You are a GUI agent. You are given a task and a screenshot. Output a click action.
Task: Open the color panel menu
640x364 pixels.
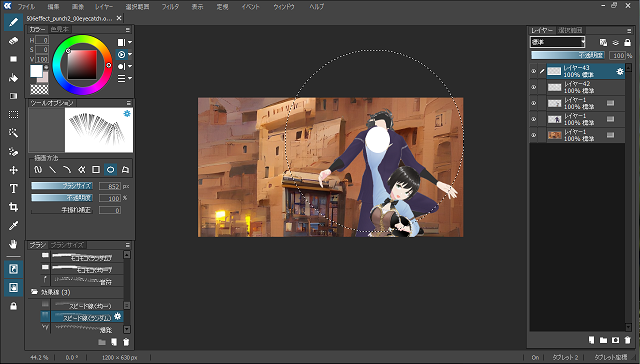[x=128, y=30]
